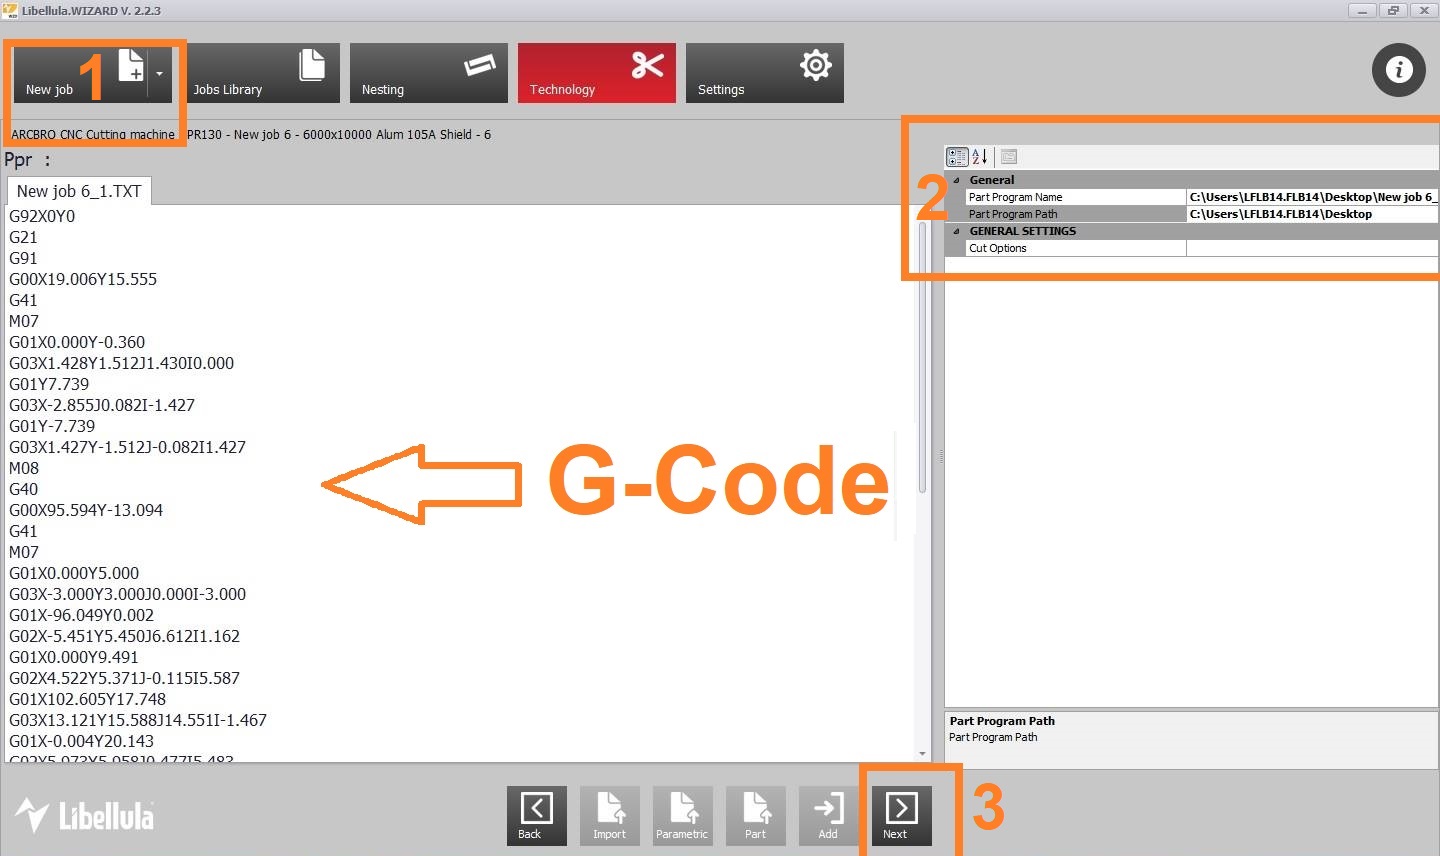The height and width of the screenshot is (856, 1440).
Task: Select the Technology section
Action: (596, 73)
